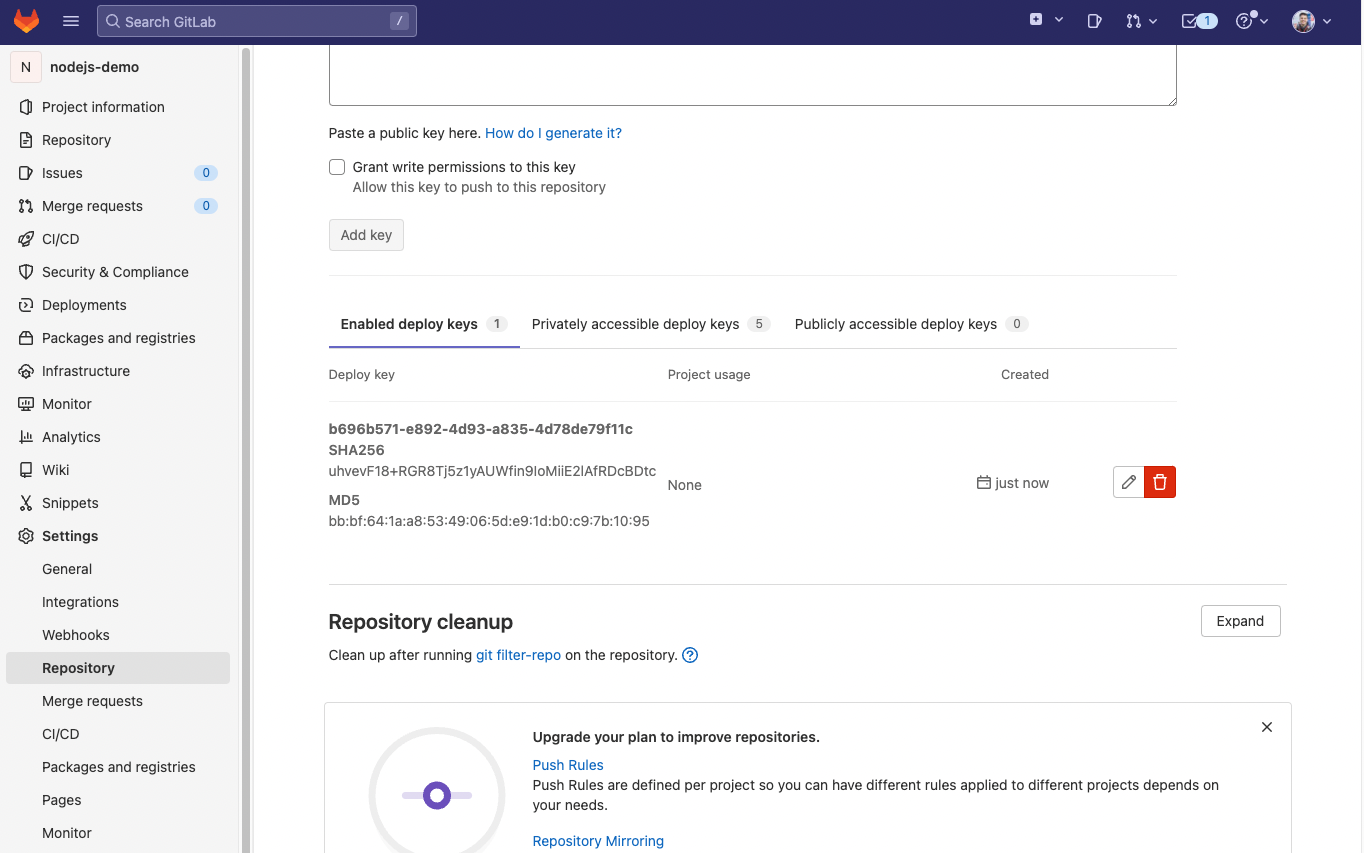Switch to Publicly accessible deploy keys tab

895,324
